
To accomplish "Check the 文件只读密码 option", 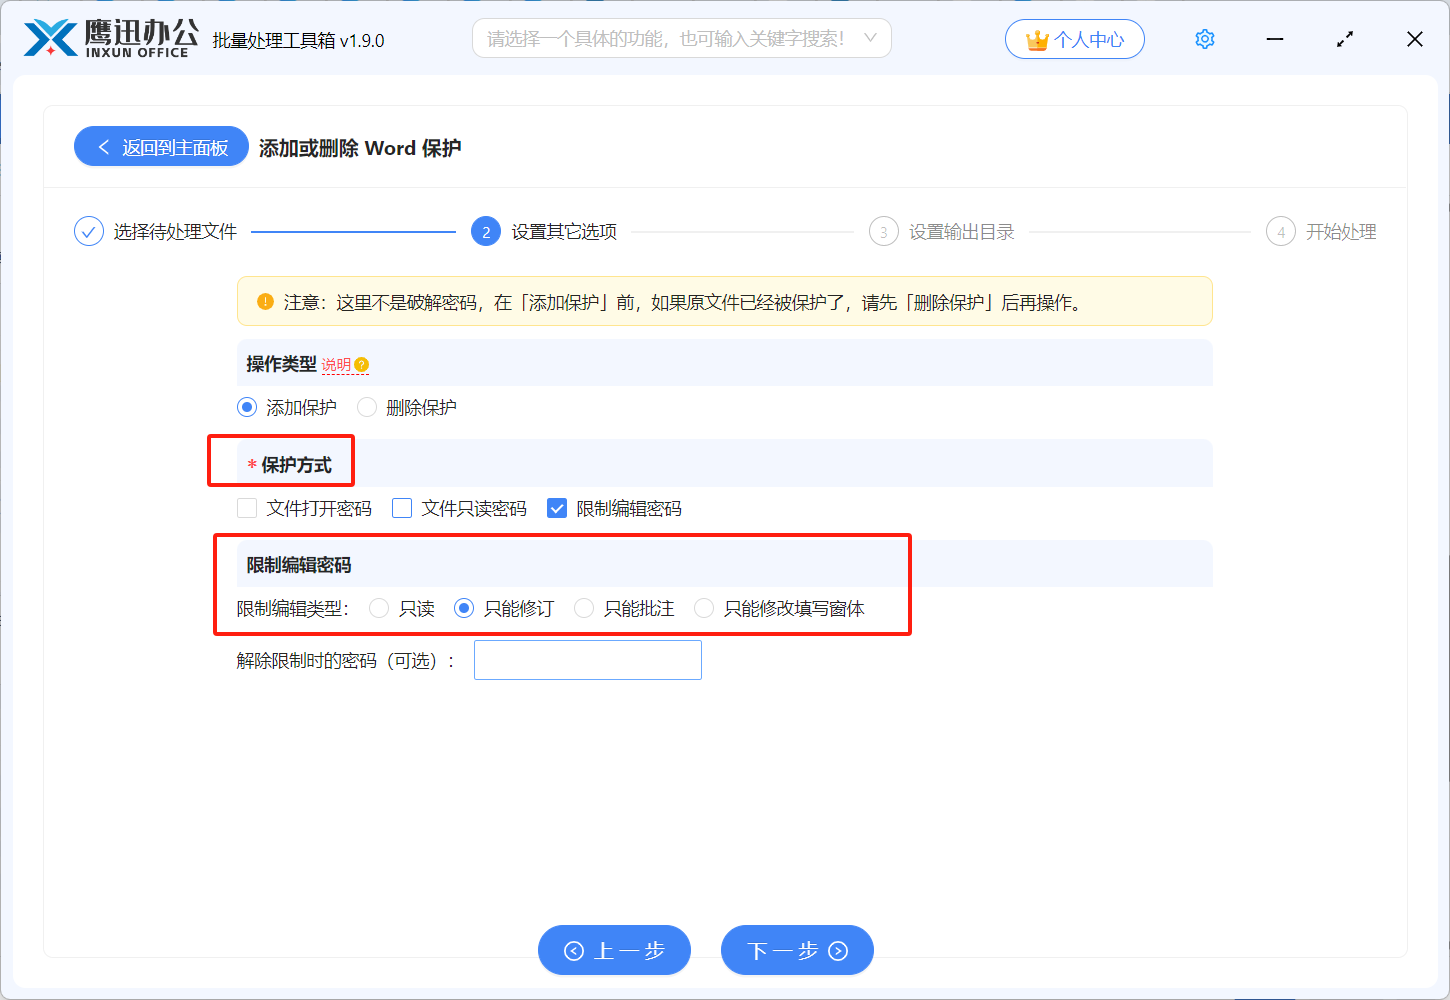I will 402,508.
